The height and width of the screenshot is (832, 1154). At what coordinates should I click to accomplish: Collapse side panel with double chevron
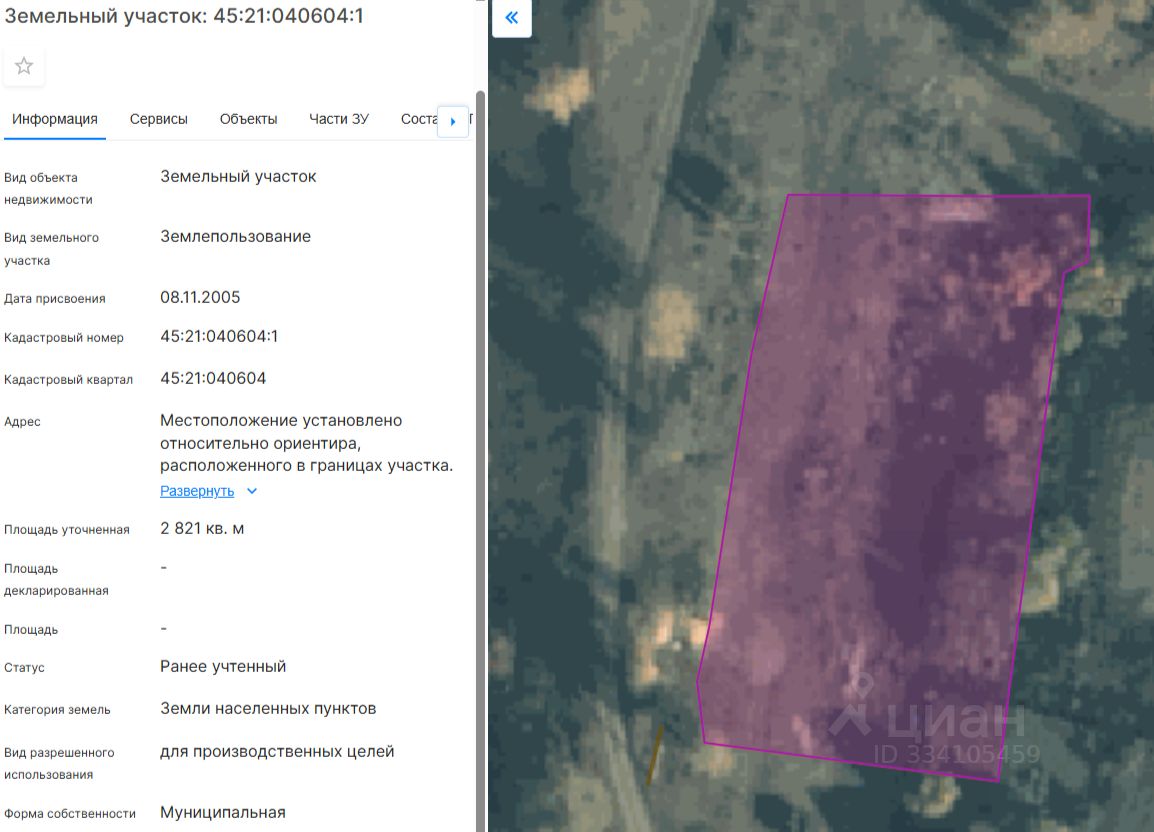pyautogui.click(x=511, y=18)
